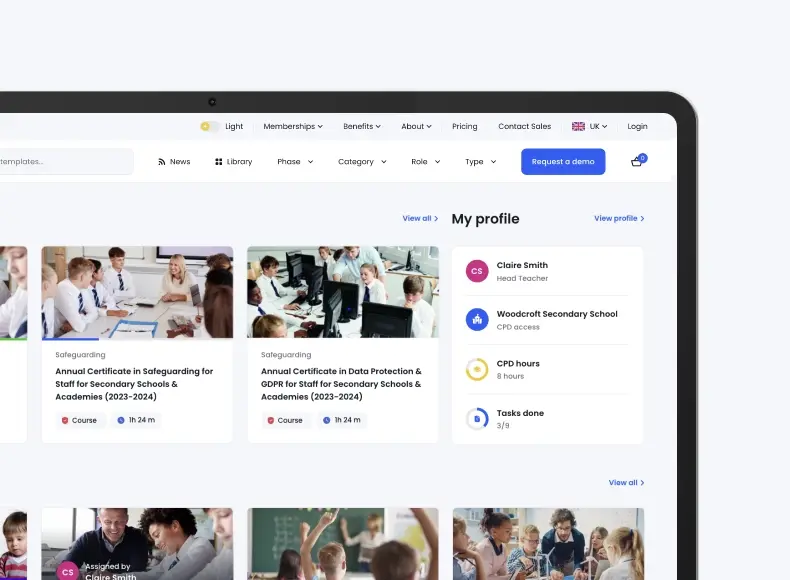This screenshot has height=580, width=790.
Task: Click the News feed icon
Action: tap(162, 162)
